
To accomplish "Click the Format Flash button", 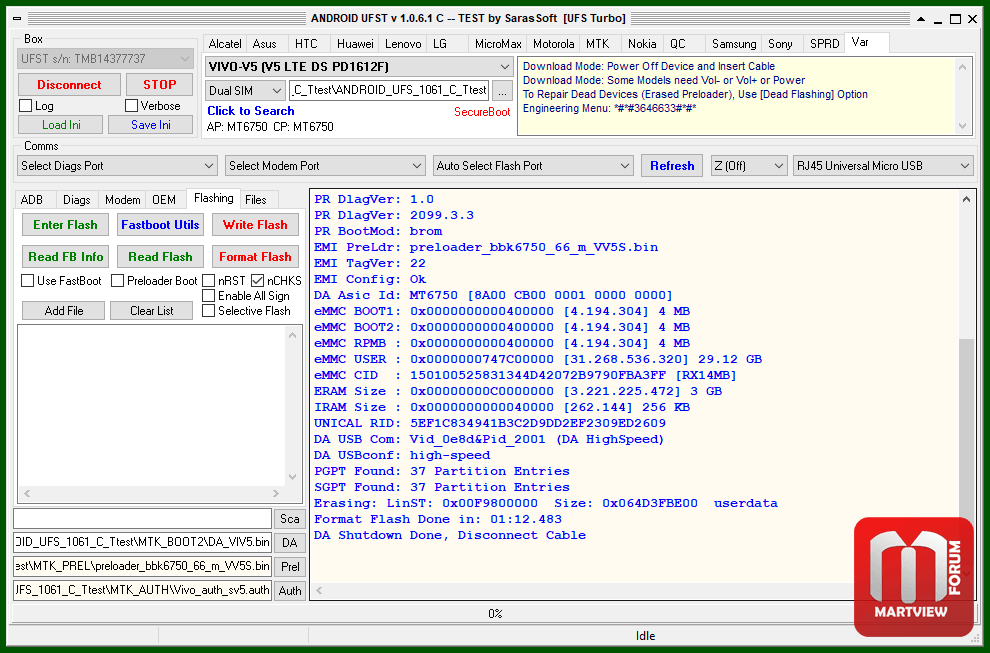I will pos(255,257).
